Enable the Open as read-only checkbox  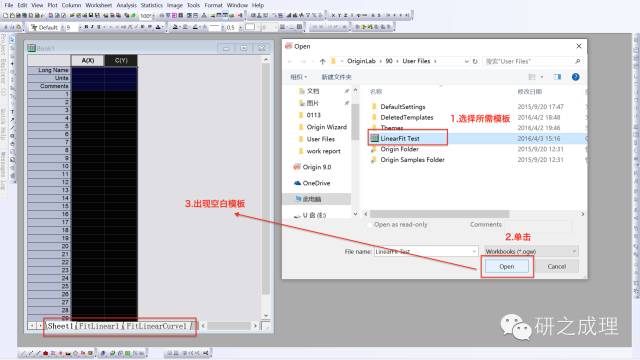tap(370, 224)
